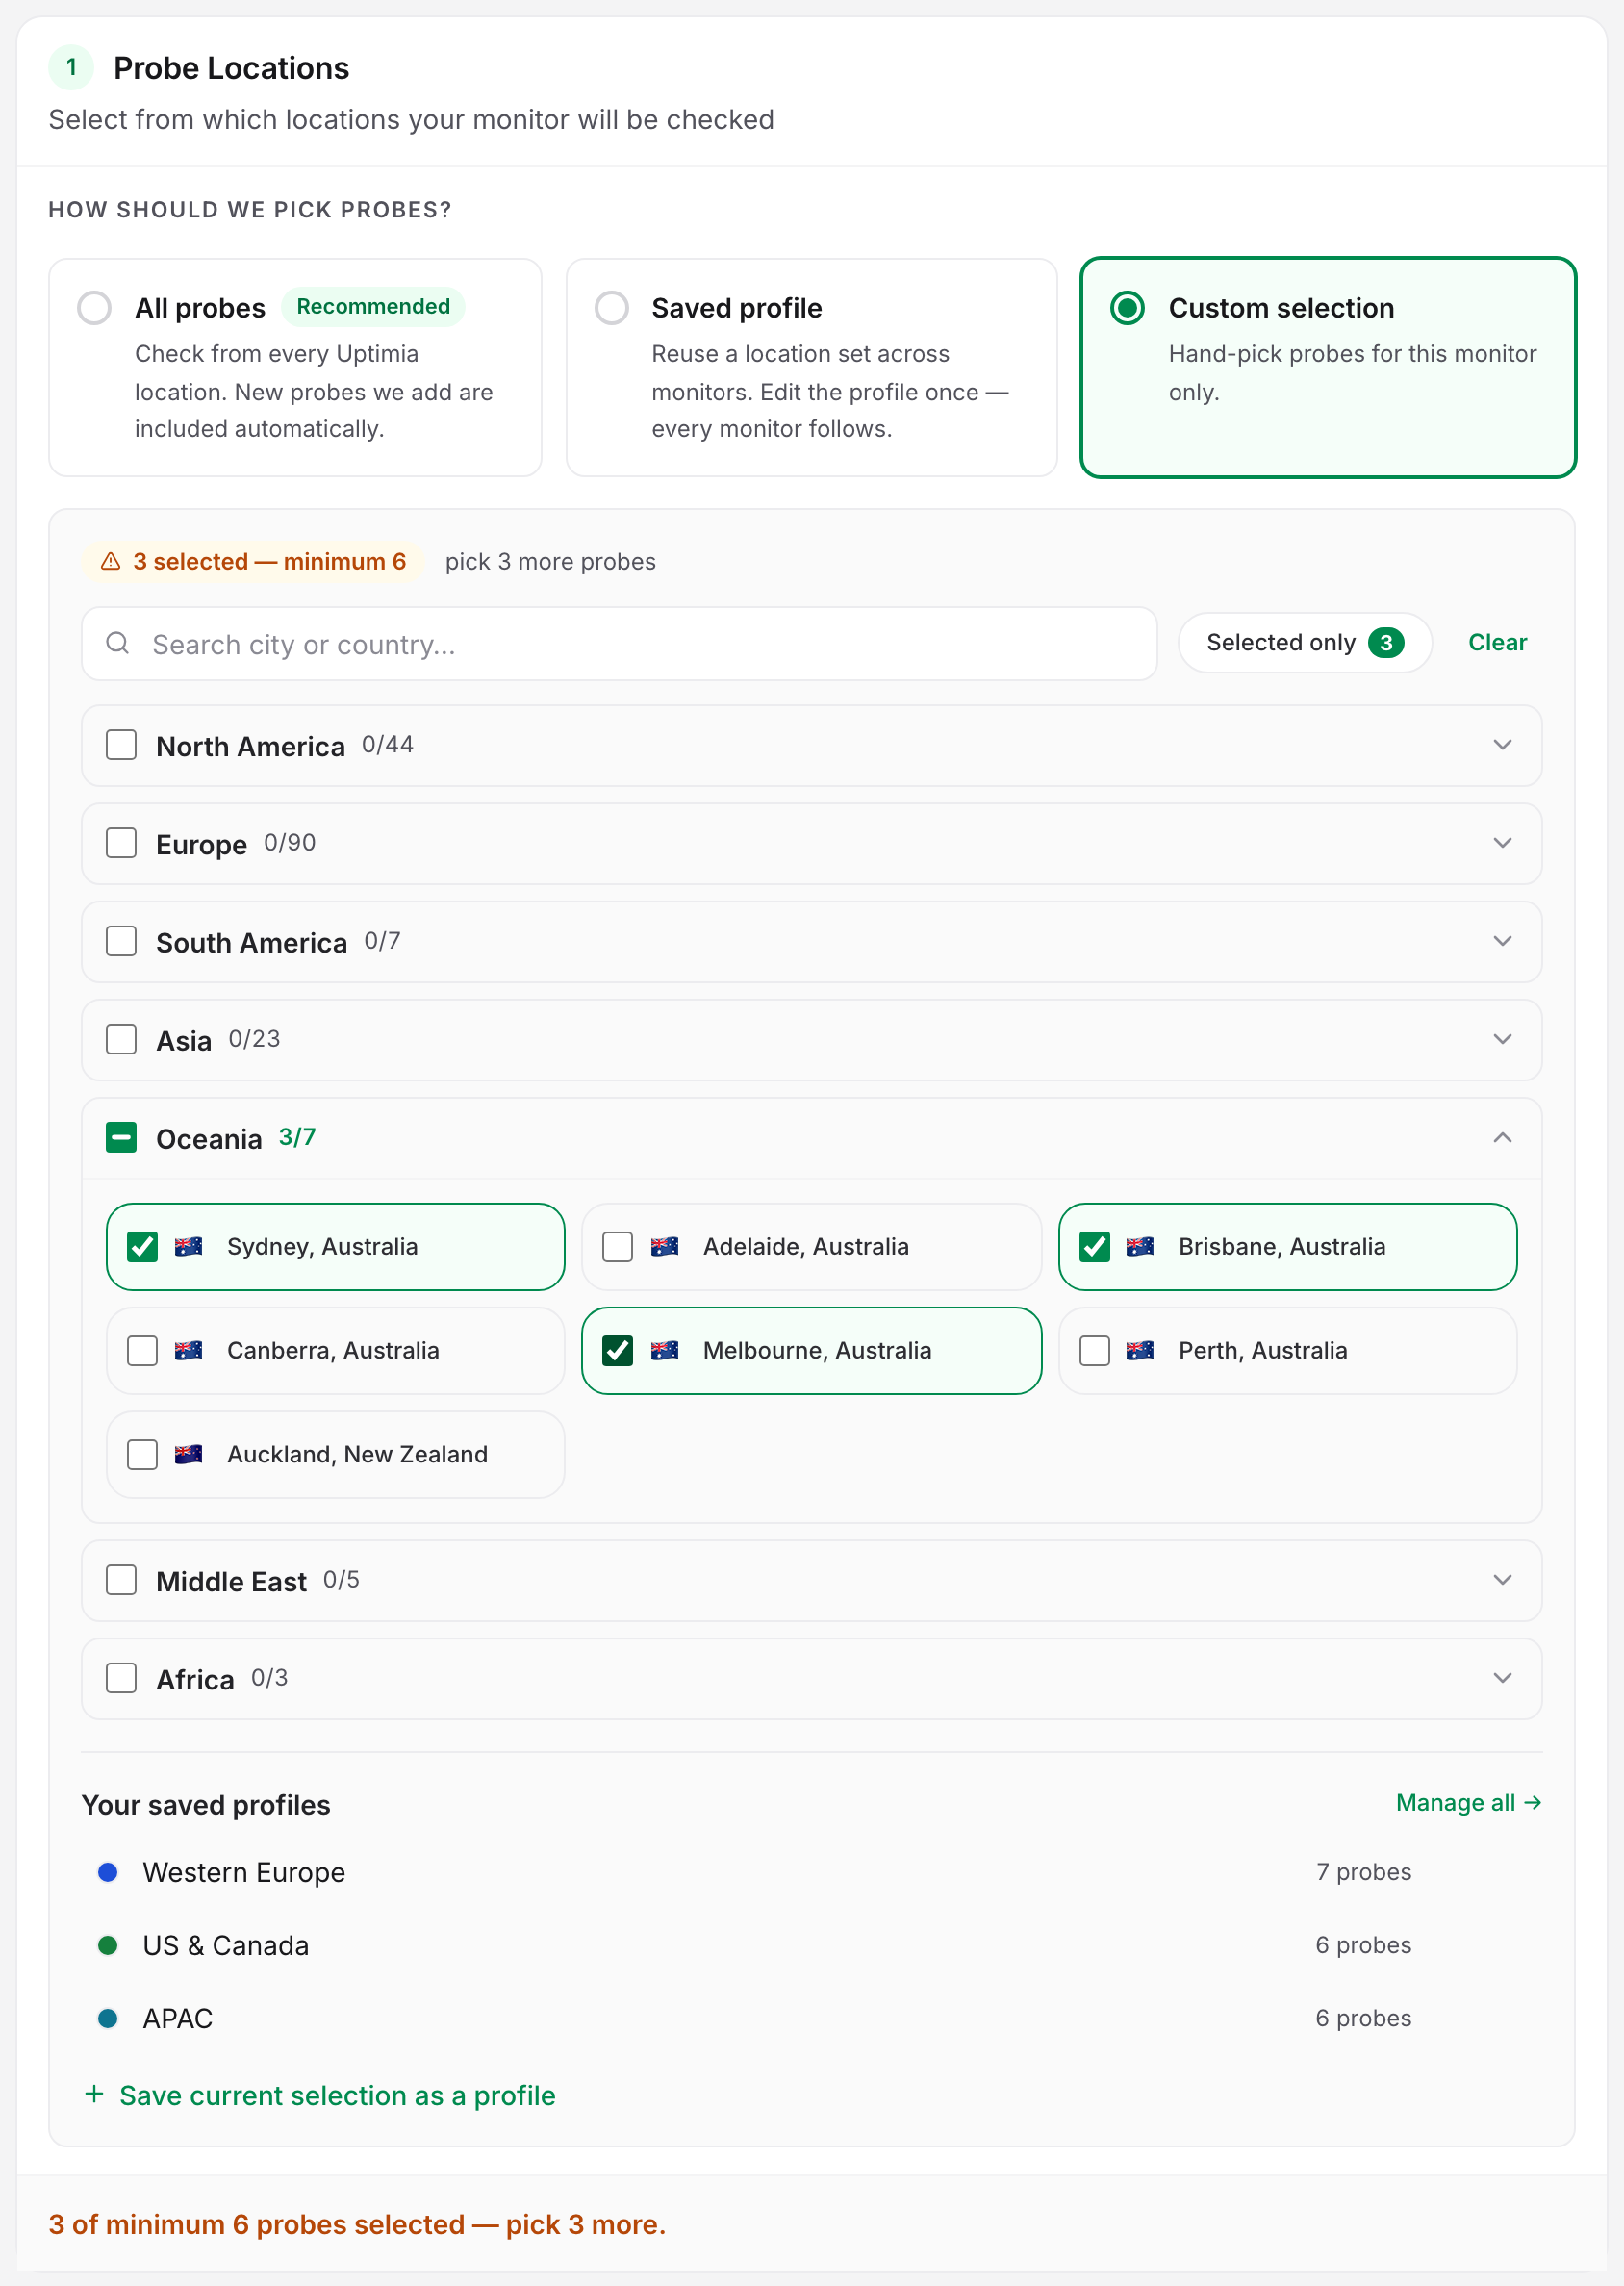
Task: Check the Perth, Australia checkbox
Action: click(1094, 1350)
